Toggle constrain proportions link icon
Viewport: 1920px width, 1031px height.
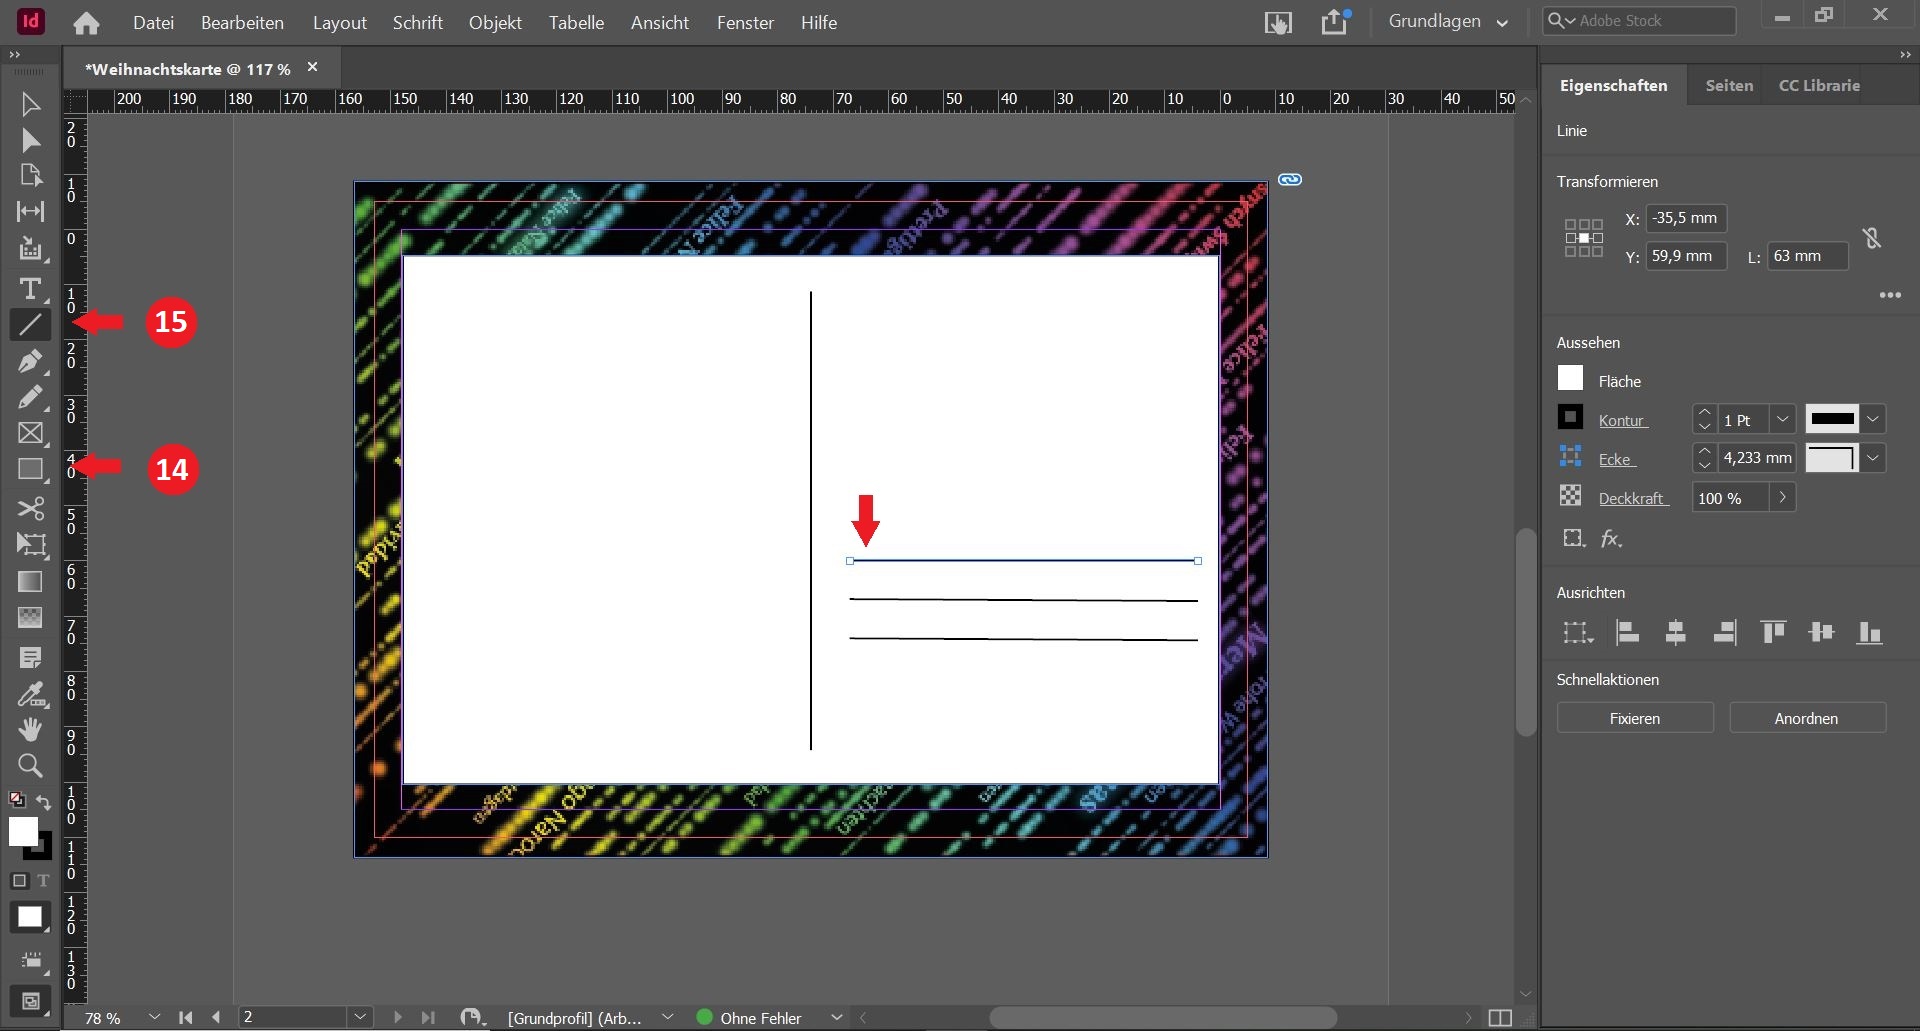pos(1872,238)
